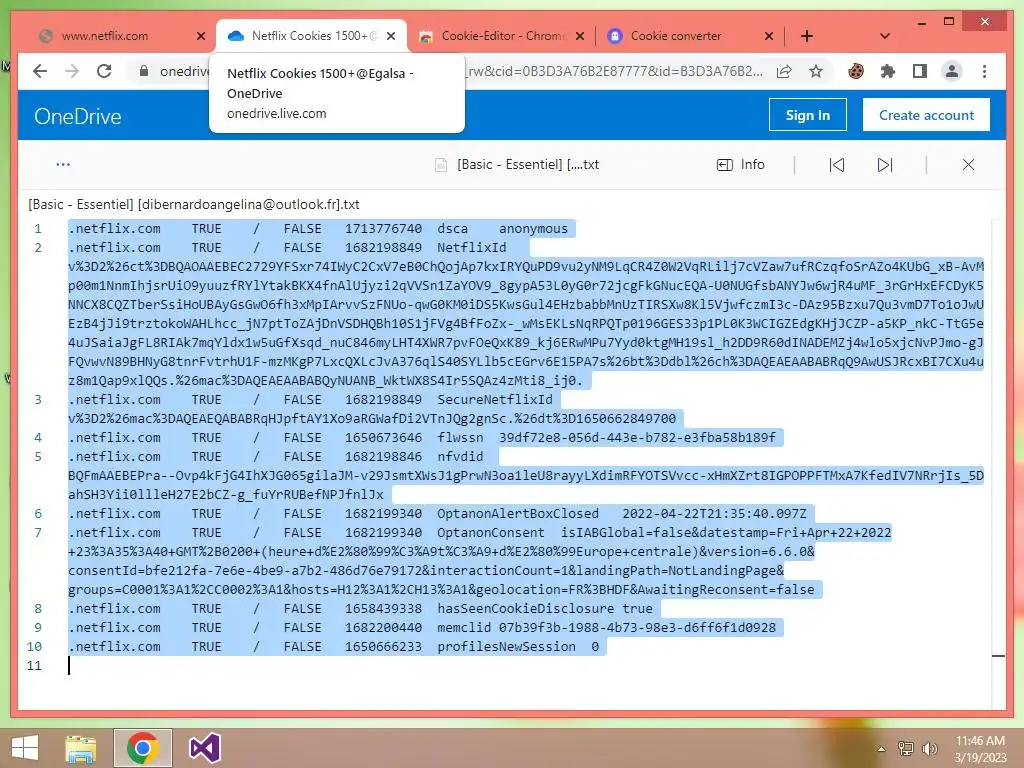Click the Sign In button
Viewport: 1024px width, 768px height.
[x=808, y=115]
